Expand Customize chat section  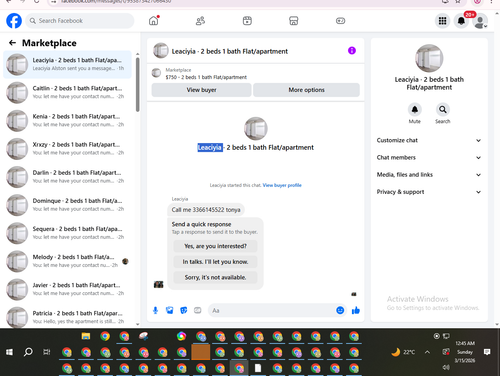pyautogui.click(x=429, y=140)
